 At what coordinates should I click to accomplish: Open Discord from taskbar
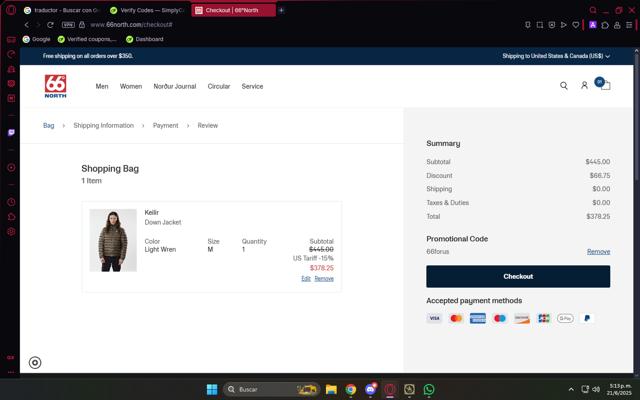click(371, 389)
